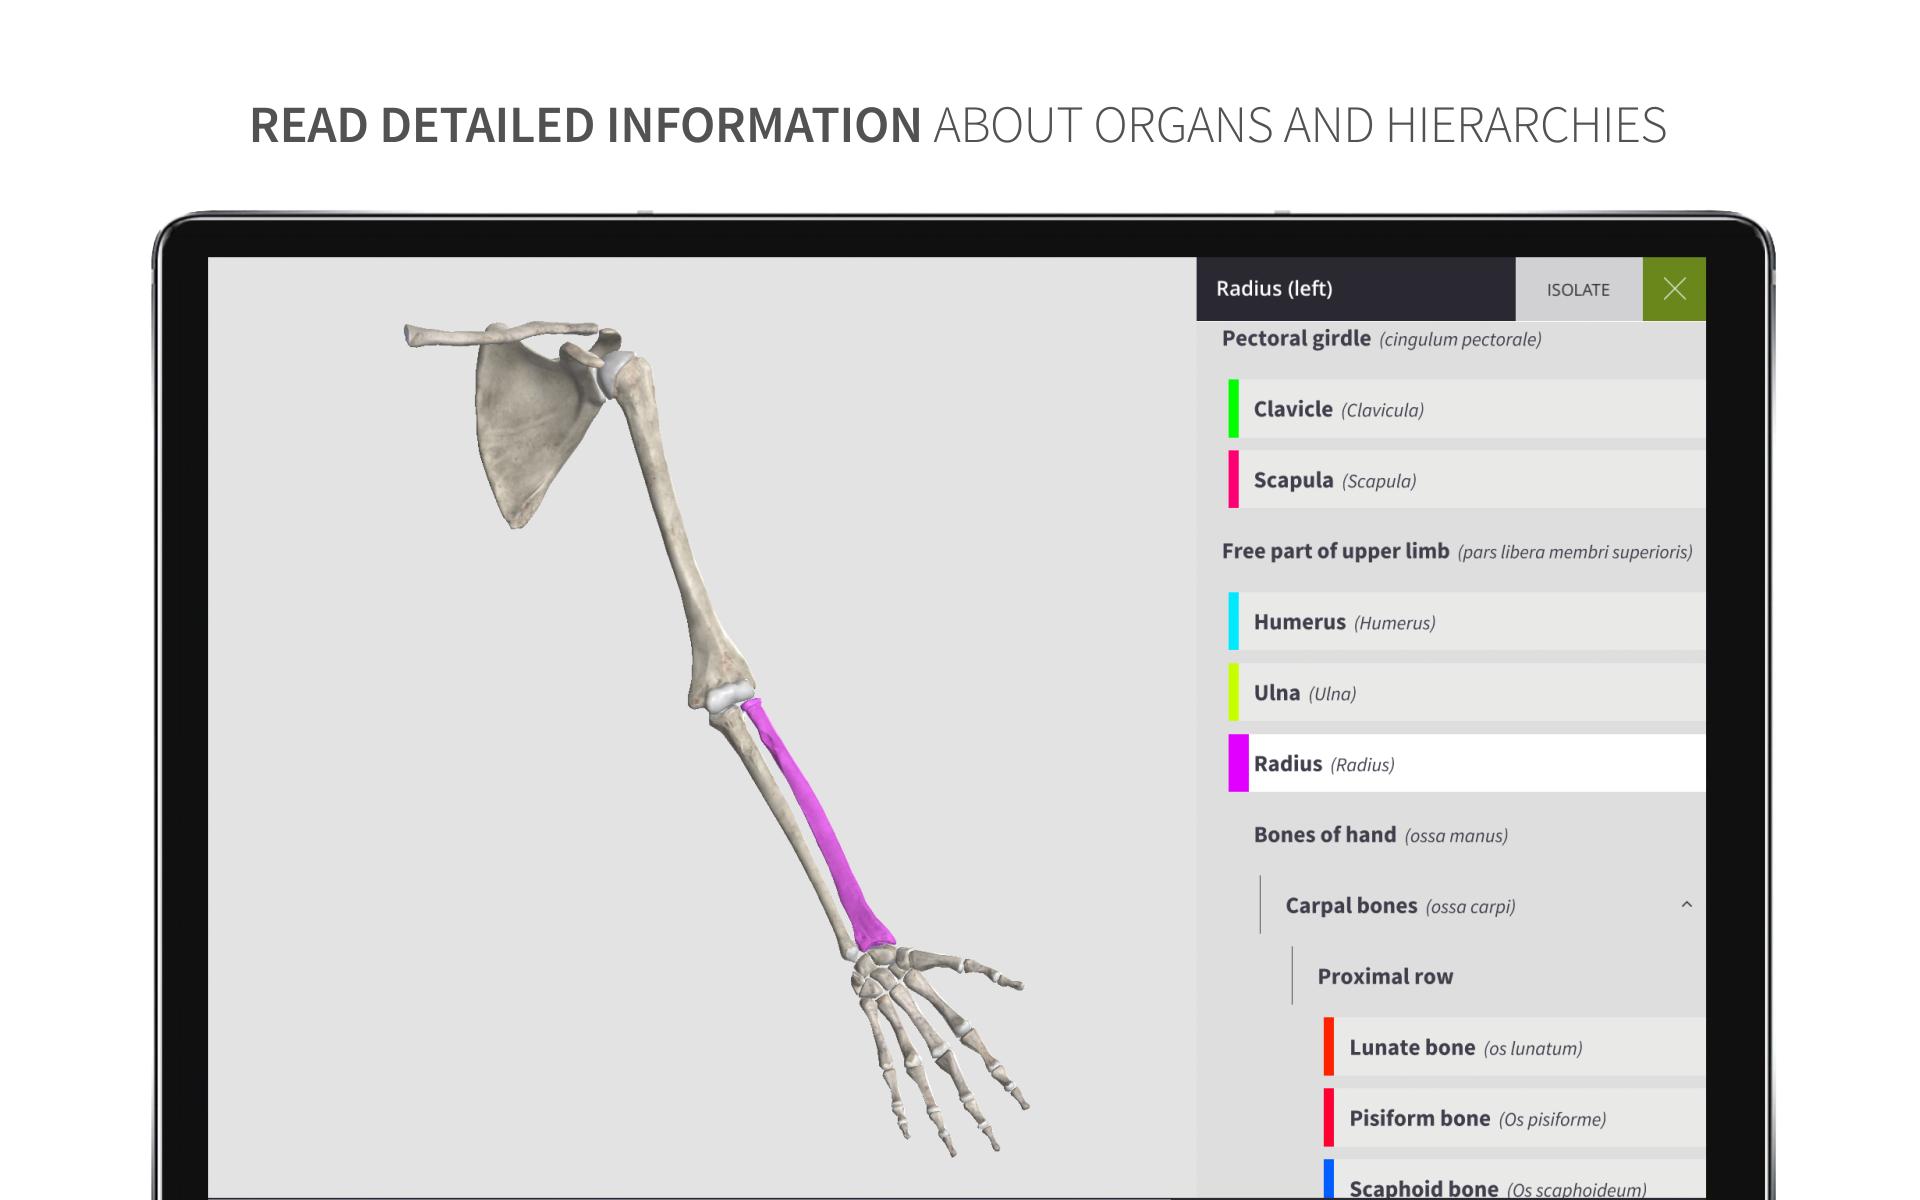Click the Pectoral girdle heading
The height and width of the screenshot is (1200, 1920).
point(1381,339)
